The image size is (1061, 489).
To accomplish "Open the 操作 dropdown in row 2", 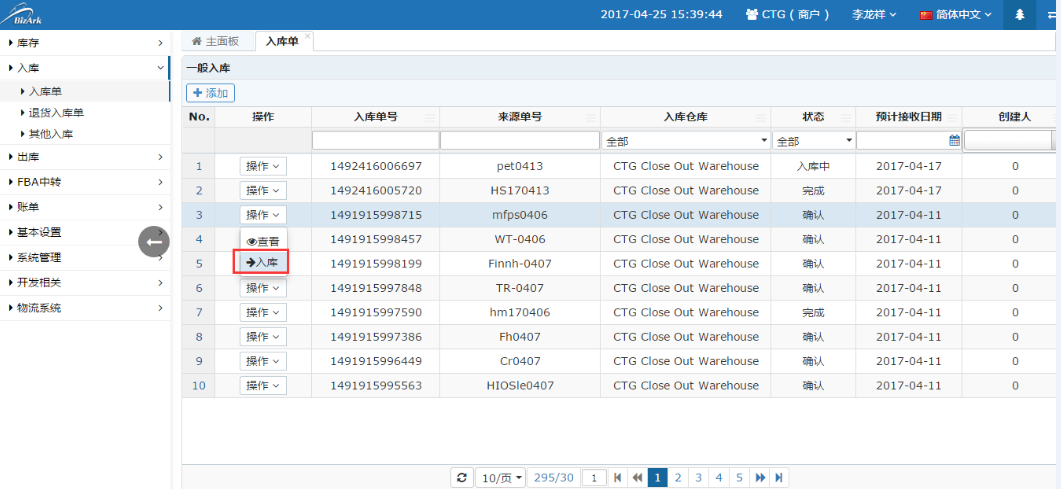I will [263, 191].
